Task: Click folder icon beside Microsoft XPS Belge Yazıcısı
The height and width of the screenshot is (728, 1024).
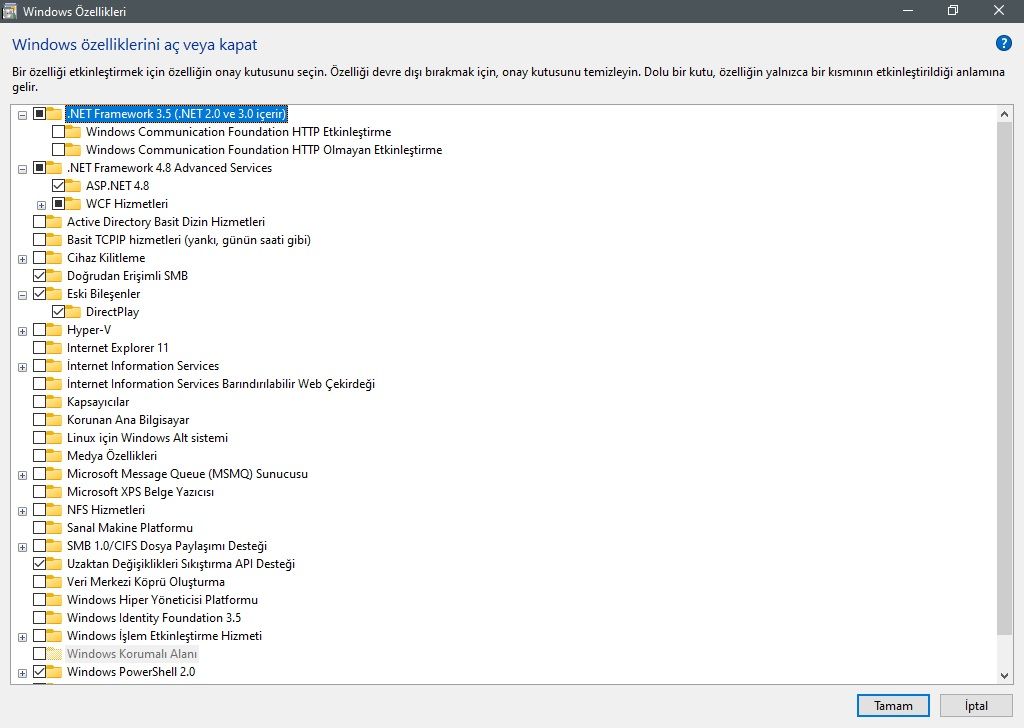Action: tap(54, 492)
